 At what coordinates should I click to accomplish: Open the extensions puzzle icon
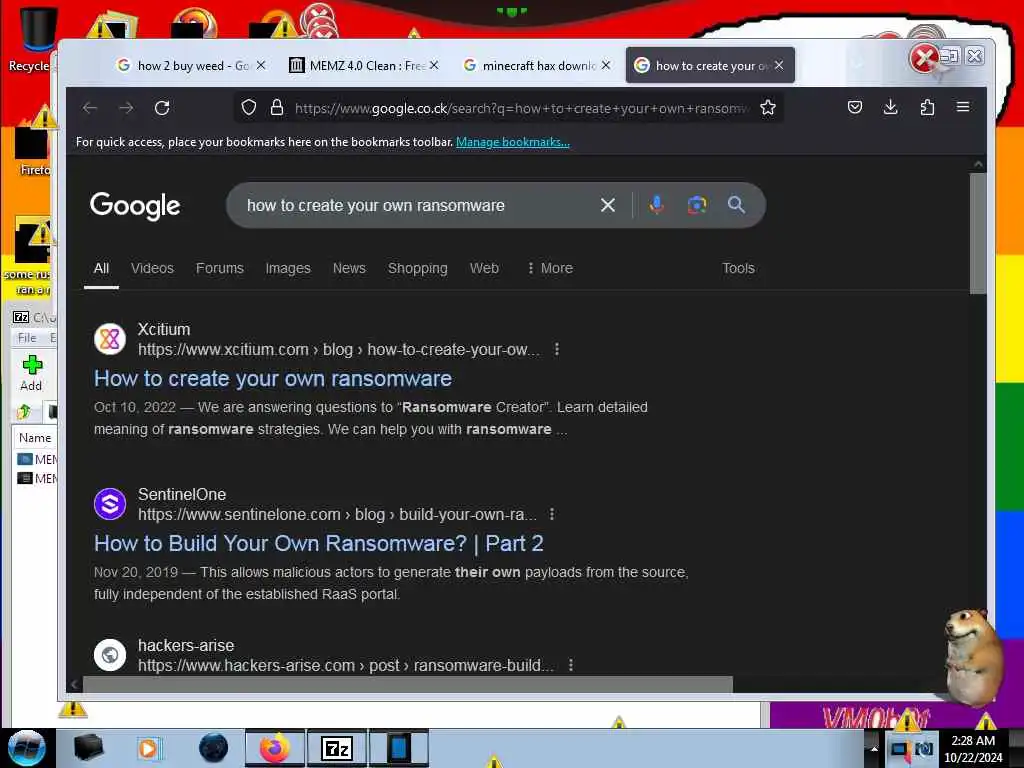[927, 107]
